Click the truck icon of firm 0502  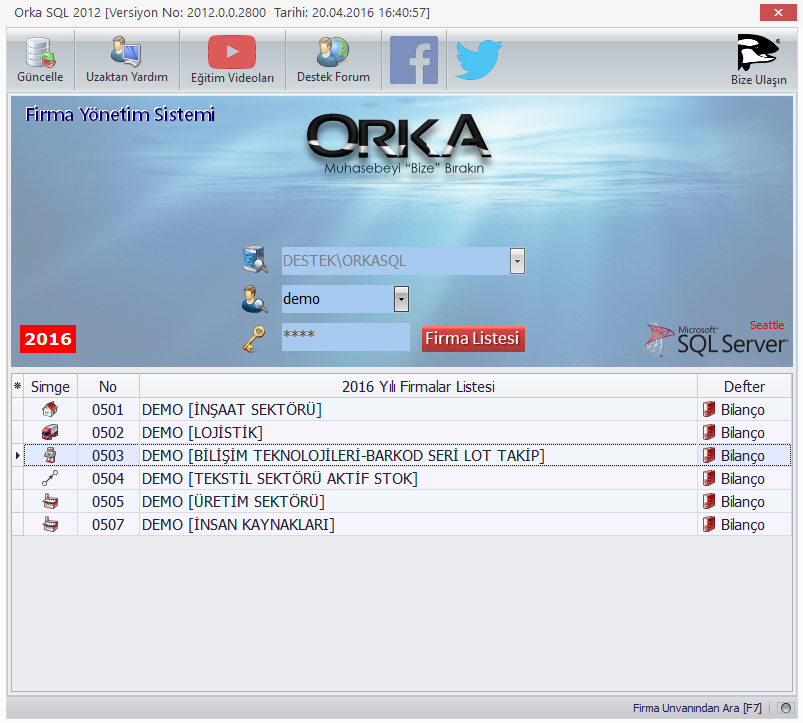pyautogui.click(x=50, y=433)
